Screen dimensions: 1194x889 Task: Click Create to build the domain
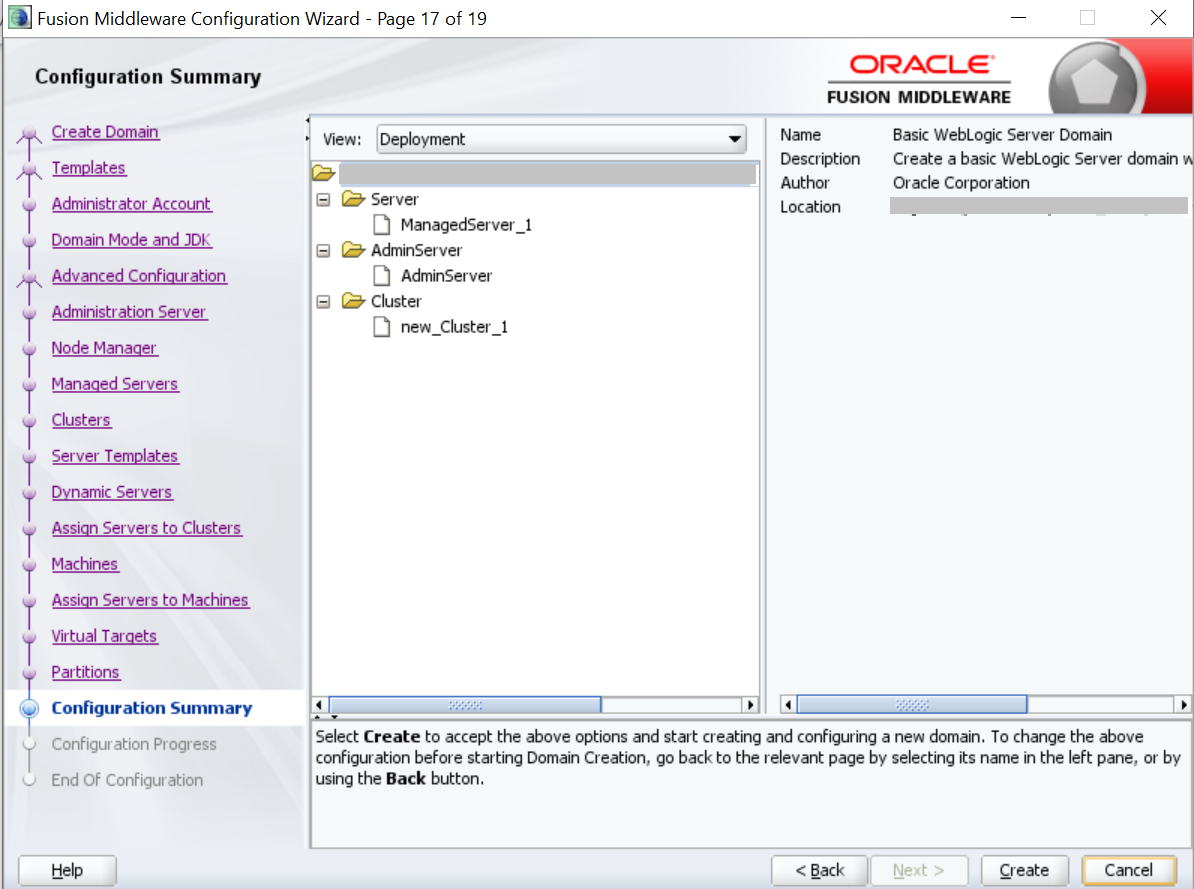click(x=1024, y=870)
